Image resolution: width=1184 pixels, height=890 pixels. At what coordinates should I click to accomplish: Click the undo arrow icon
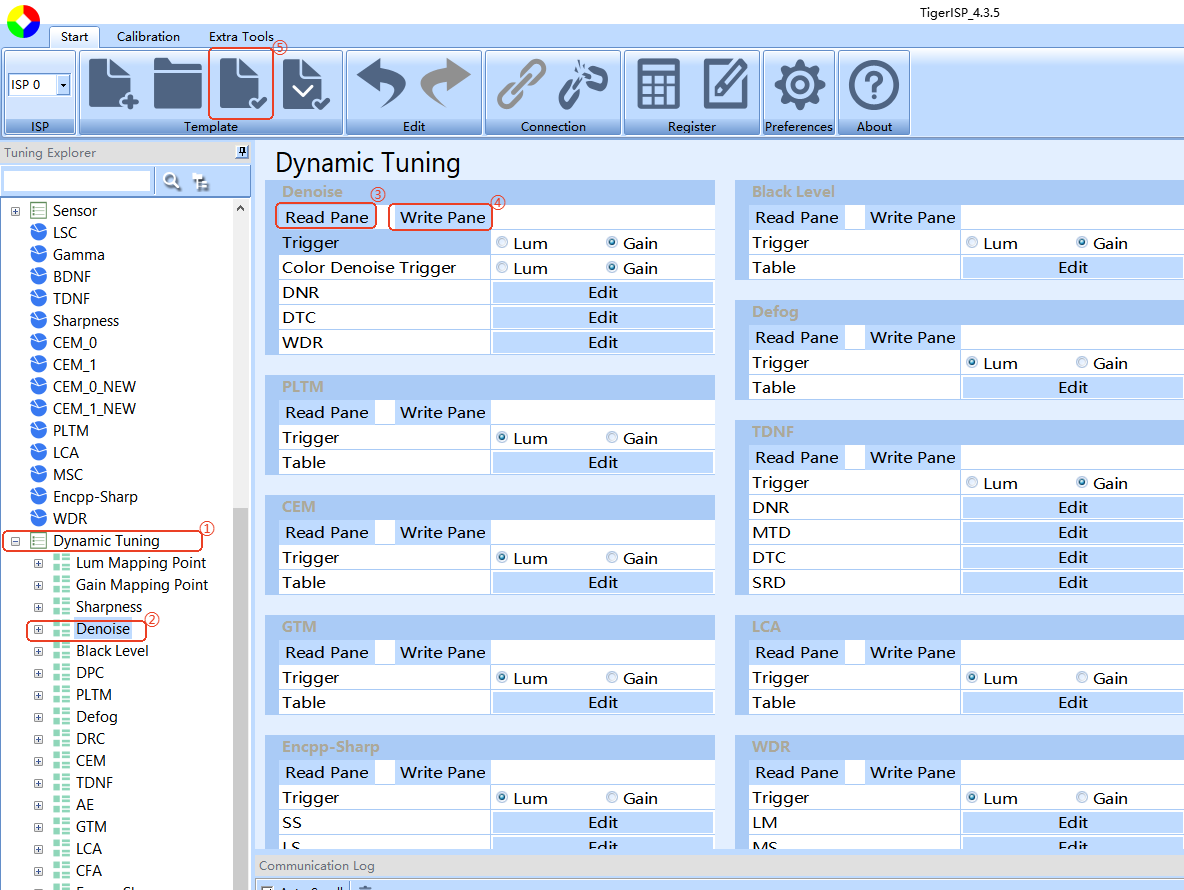tap(381, 84)
